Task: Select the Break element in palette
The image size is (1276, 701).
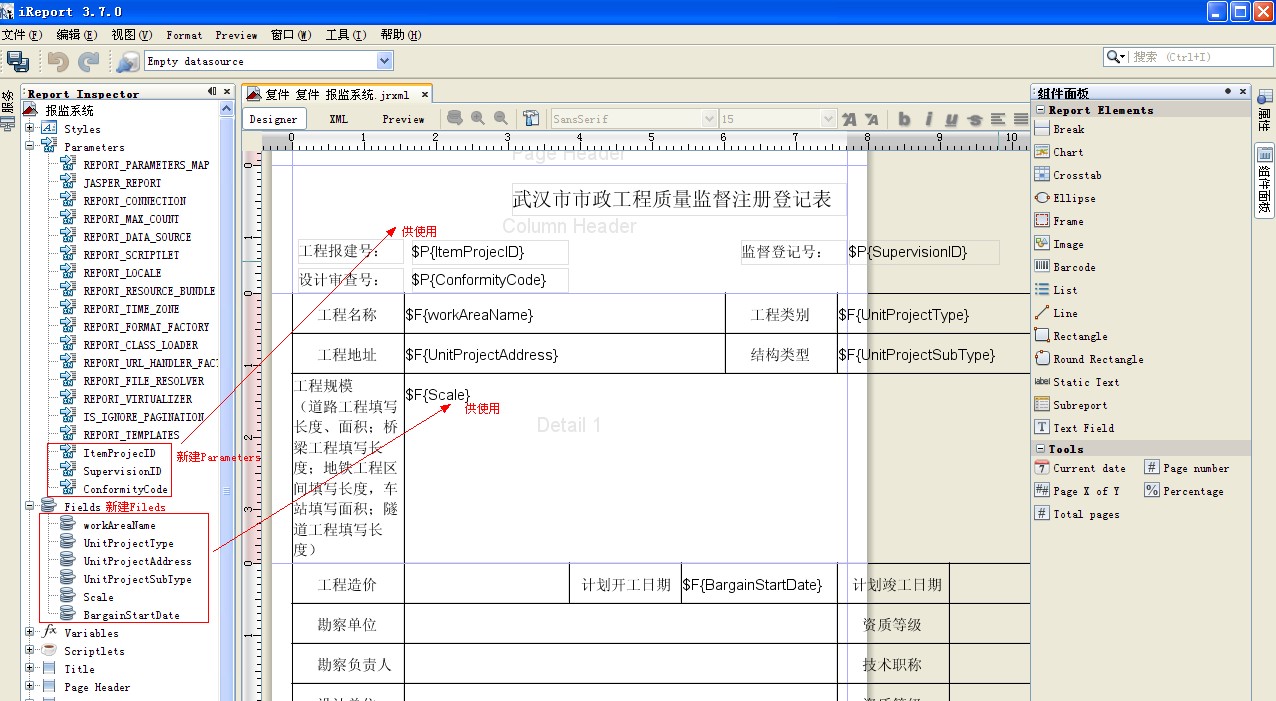Action: 1060,129
